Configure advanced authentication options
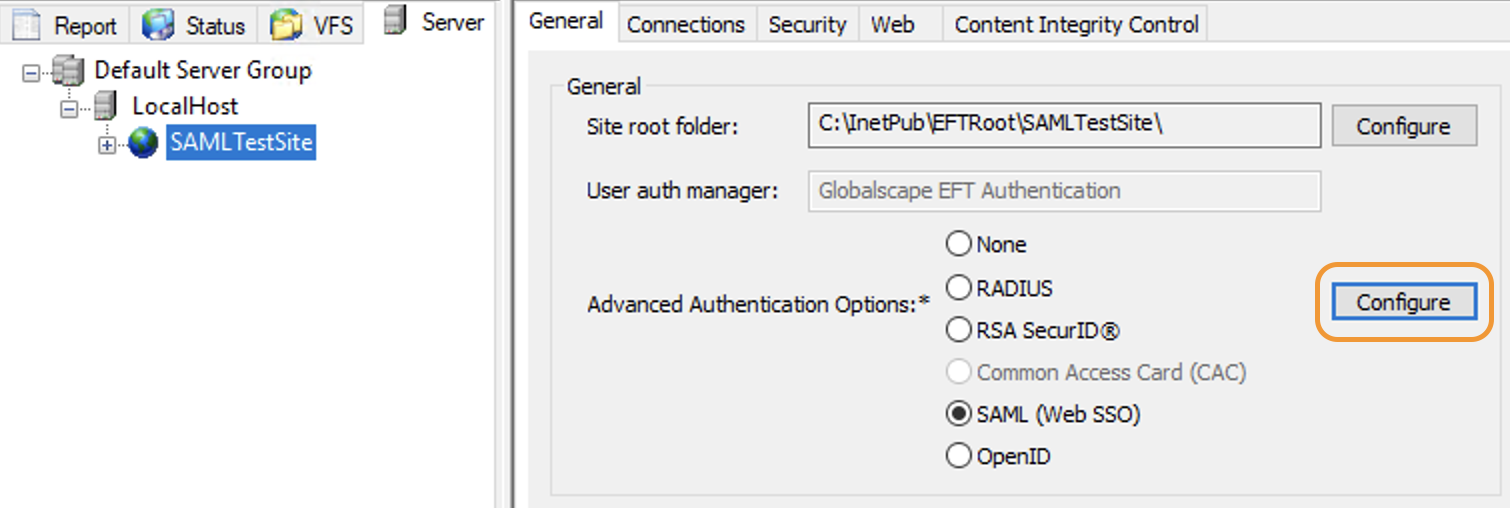This screenshot has height=508, width=1510. 1403,303
